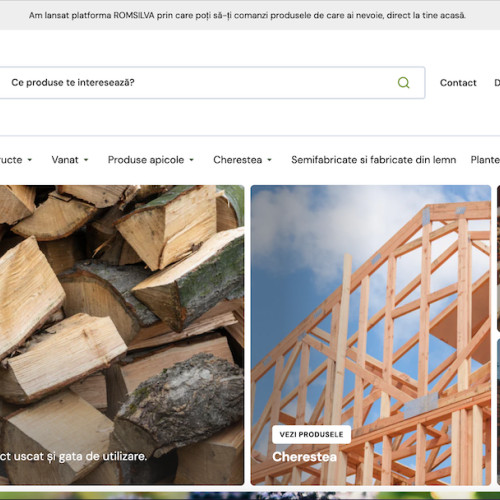Screen dimensions: 500x500
Task: Click the "uscat și gata de utilizare" caption
Action: click(x=80, y=456)
